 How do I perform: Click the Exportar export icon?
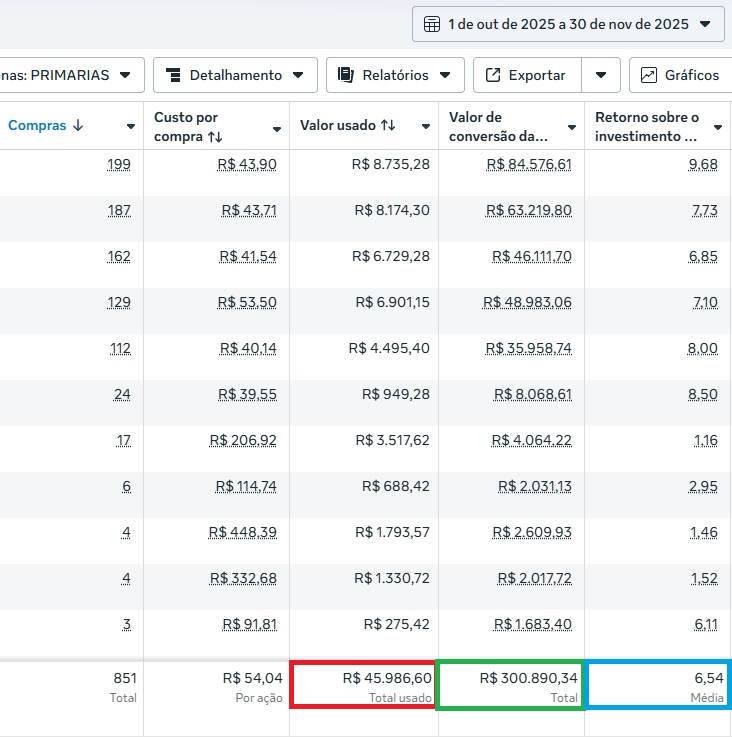[x=493, y=75]
